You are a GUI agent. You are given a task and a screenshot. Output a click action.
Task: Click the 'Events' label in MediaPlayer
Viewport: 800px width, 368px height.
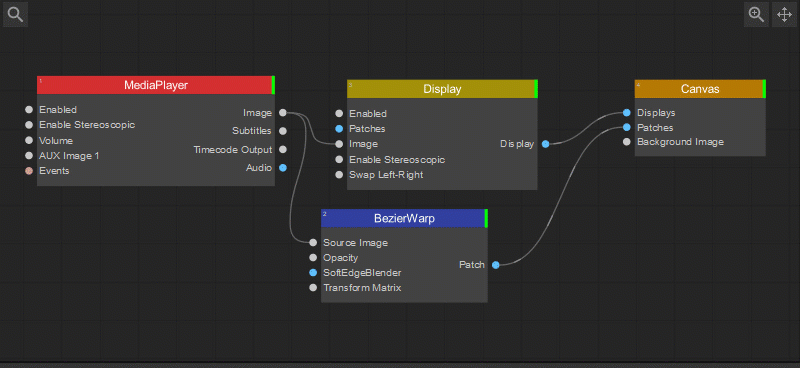pyautogui.click(x=54, y=171)
